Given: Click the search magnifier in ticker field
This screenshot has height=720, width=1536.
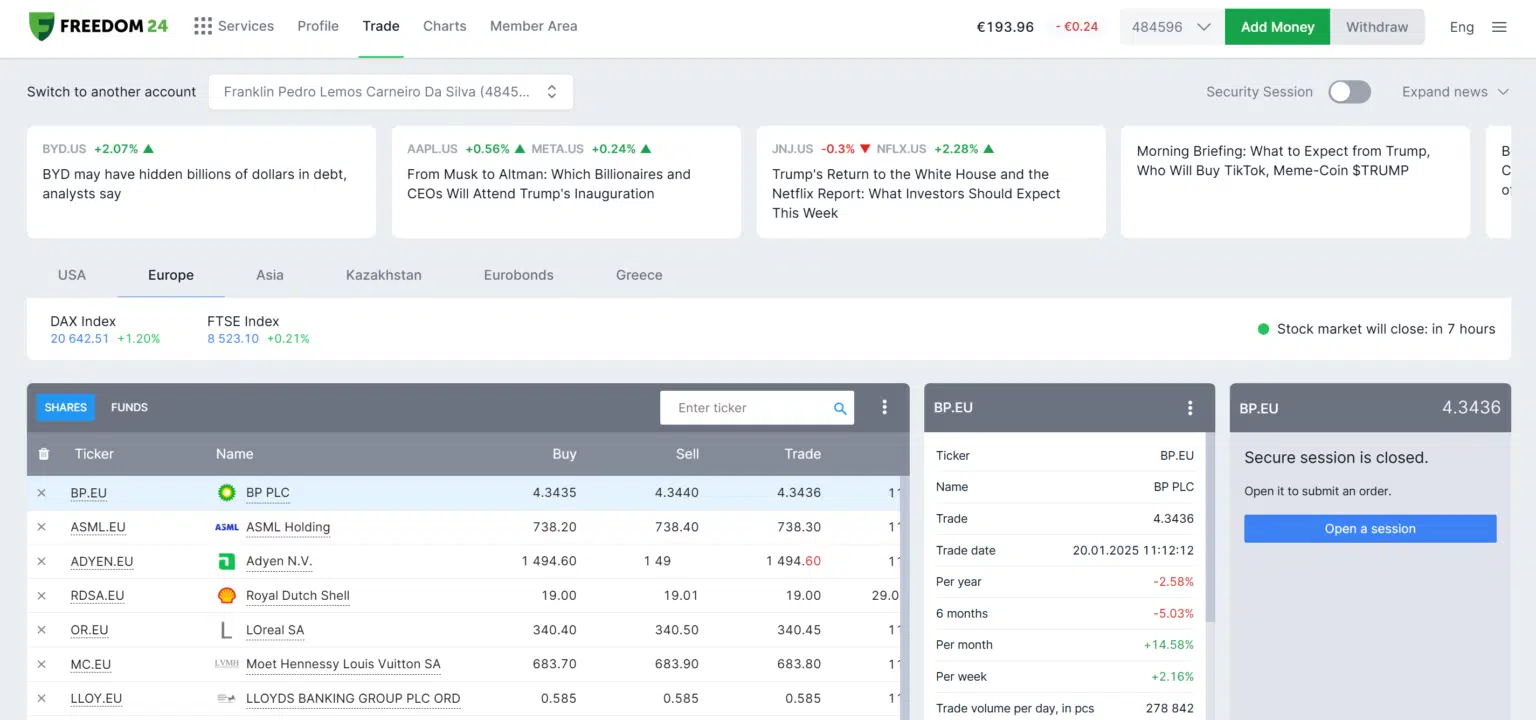Looking at the screenshot, I should pos(839,408).
